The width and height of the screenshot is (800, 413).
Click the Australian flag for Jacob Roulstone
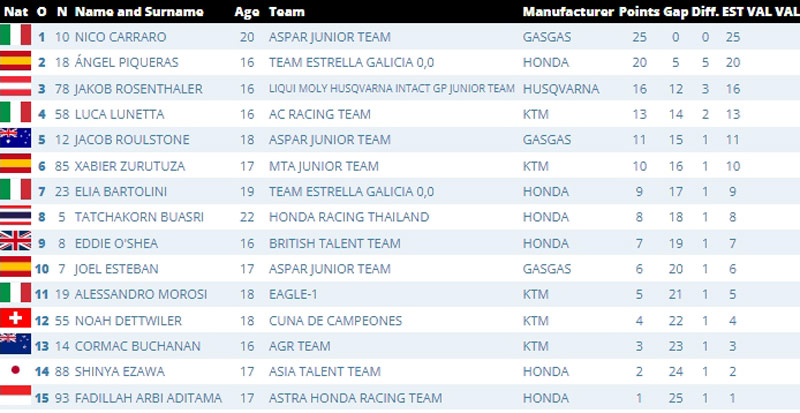point(16,140)
